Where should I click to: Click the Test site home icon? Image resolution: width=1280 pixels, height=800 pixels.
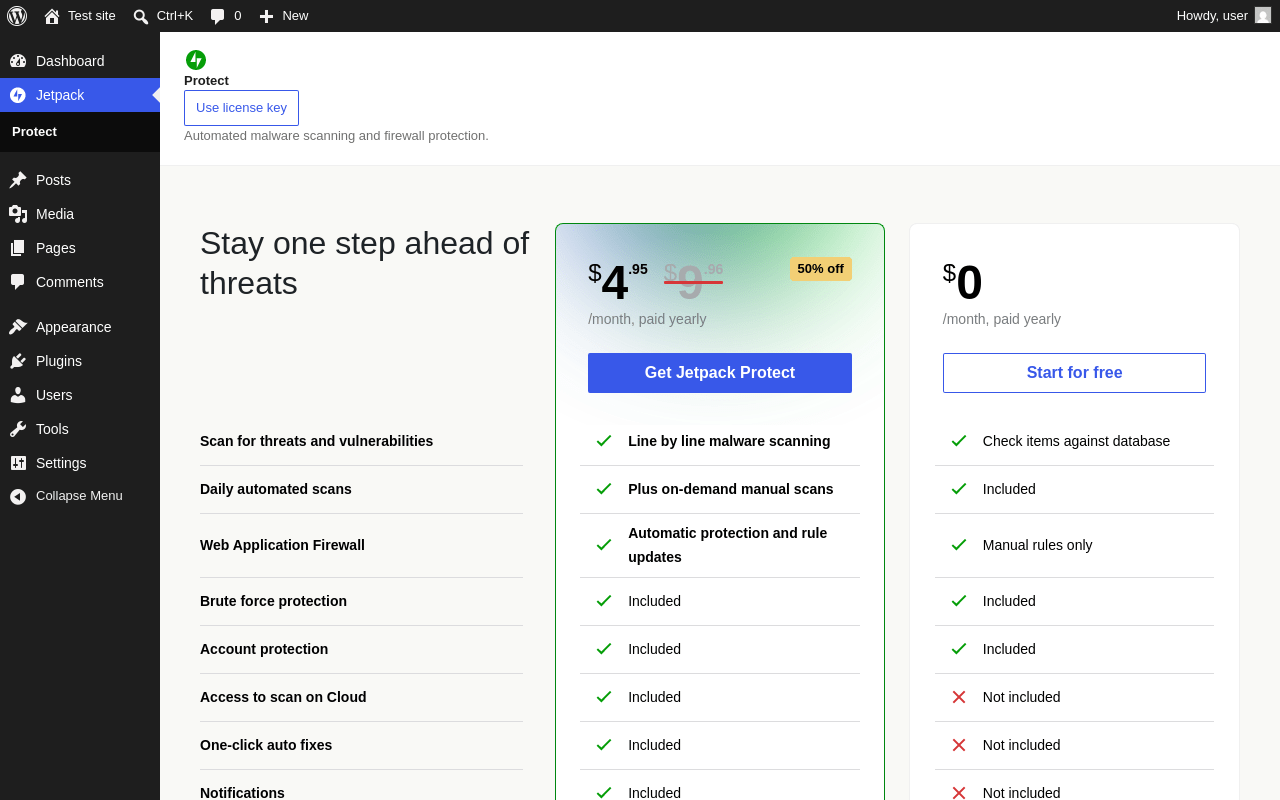pos(52,16)
